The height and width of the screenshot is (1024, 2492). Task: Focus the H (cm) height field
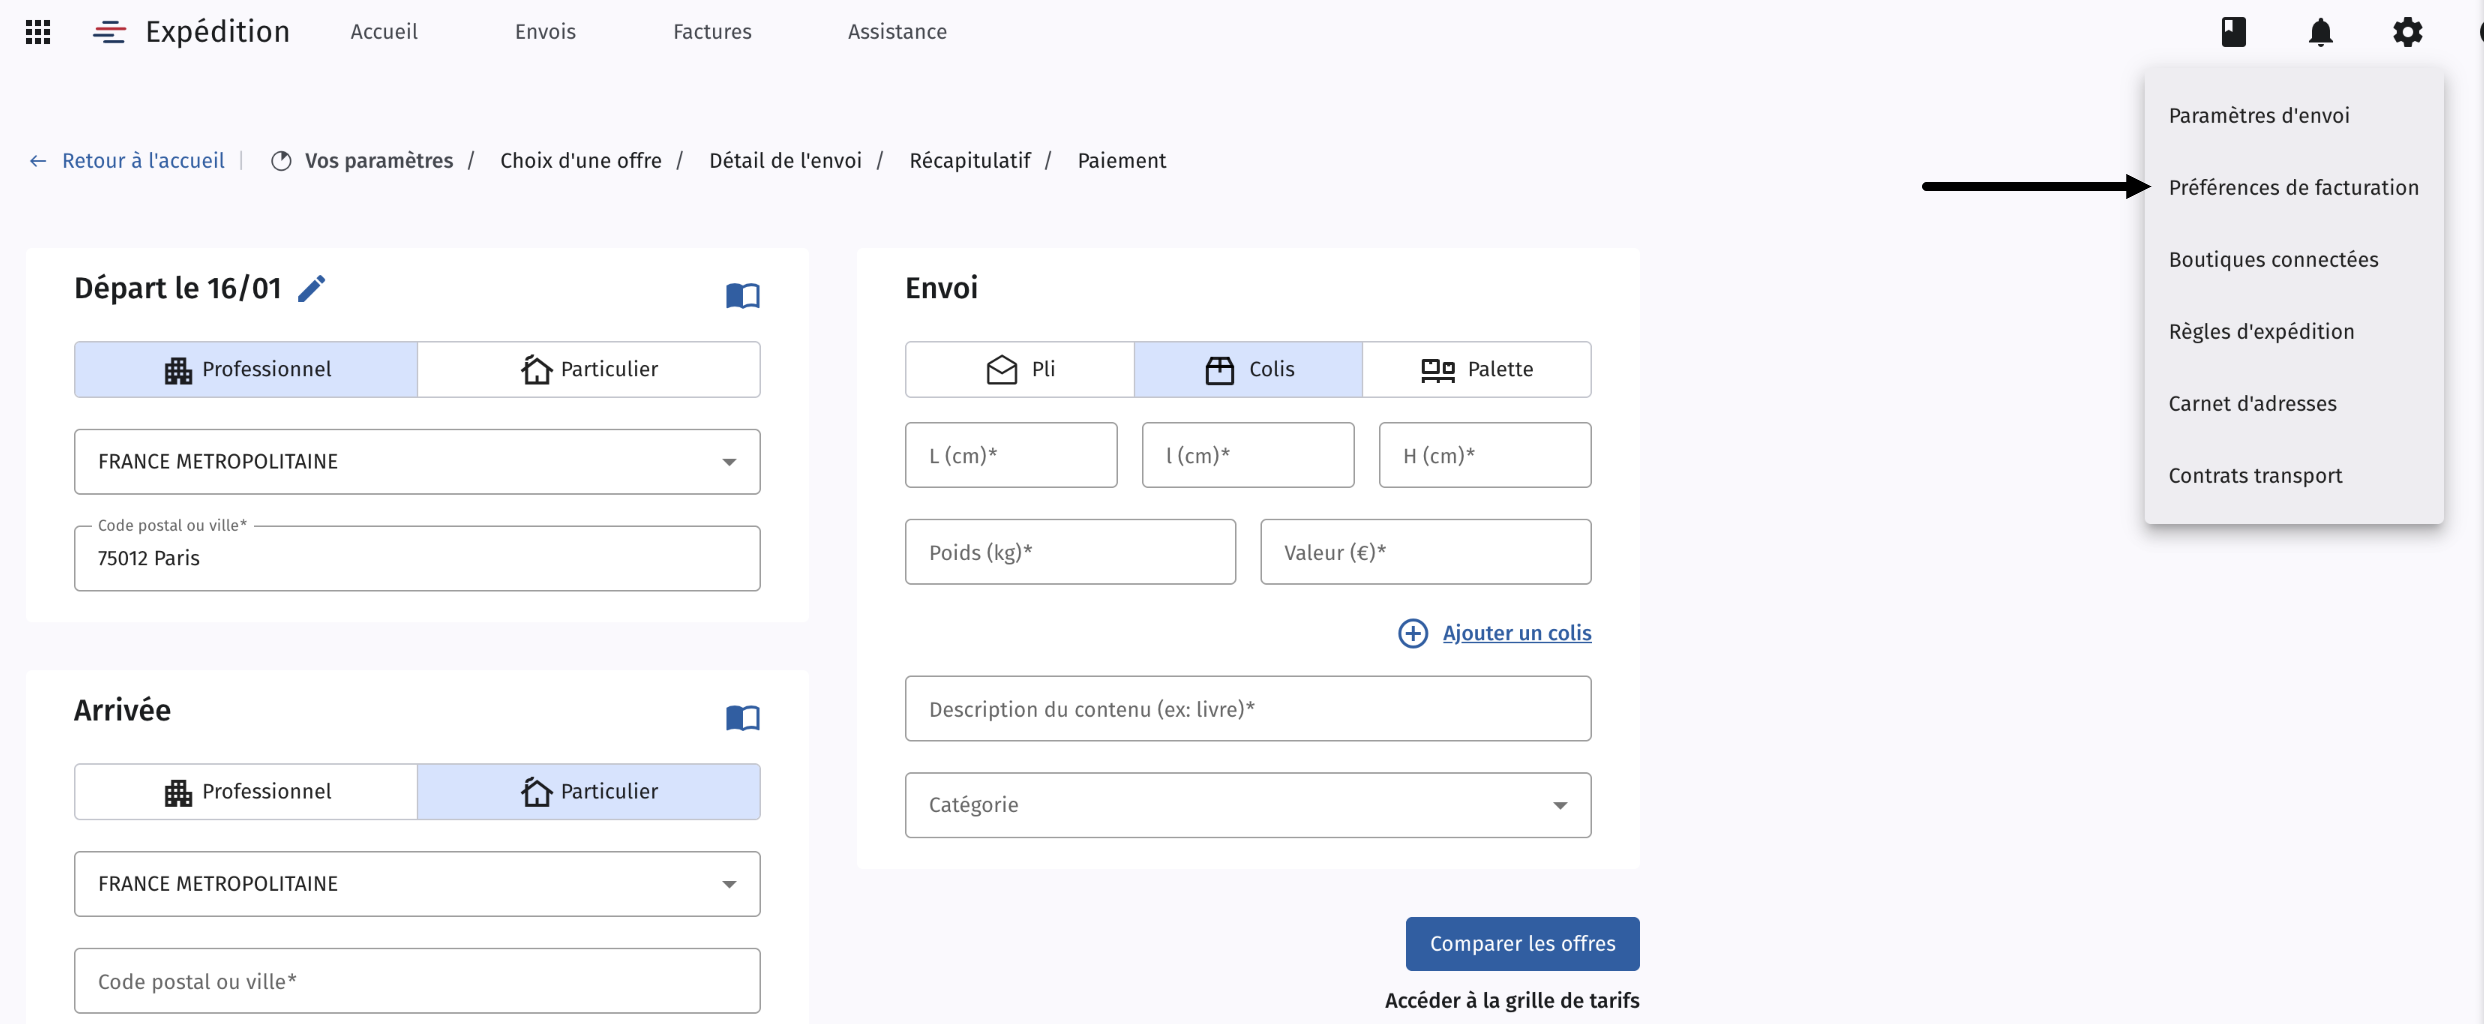point(1485,455)
